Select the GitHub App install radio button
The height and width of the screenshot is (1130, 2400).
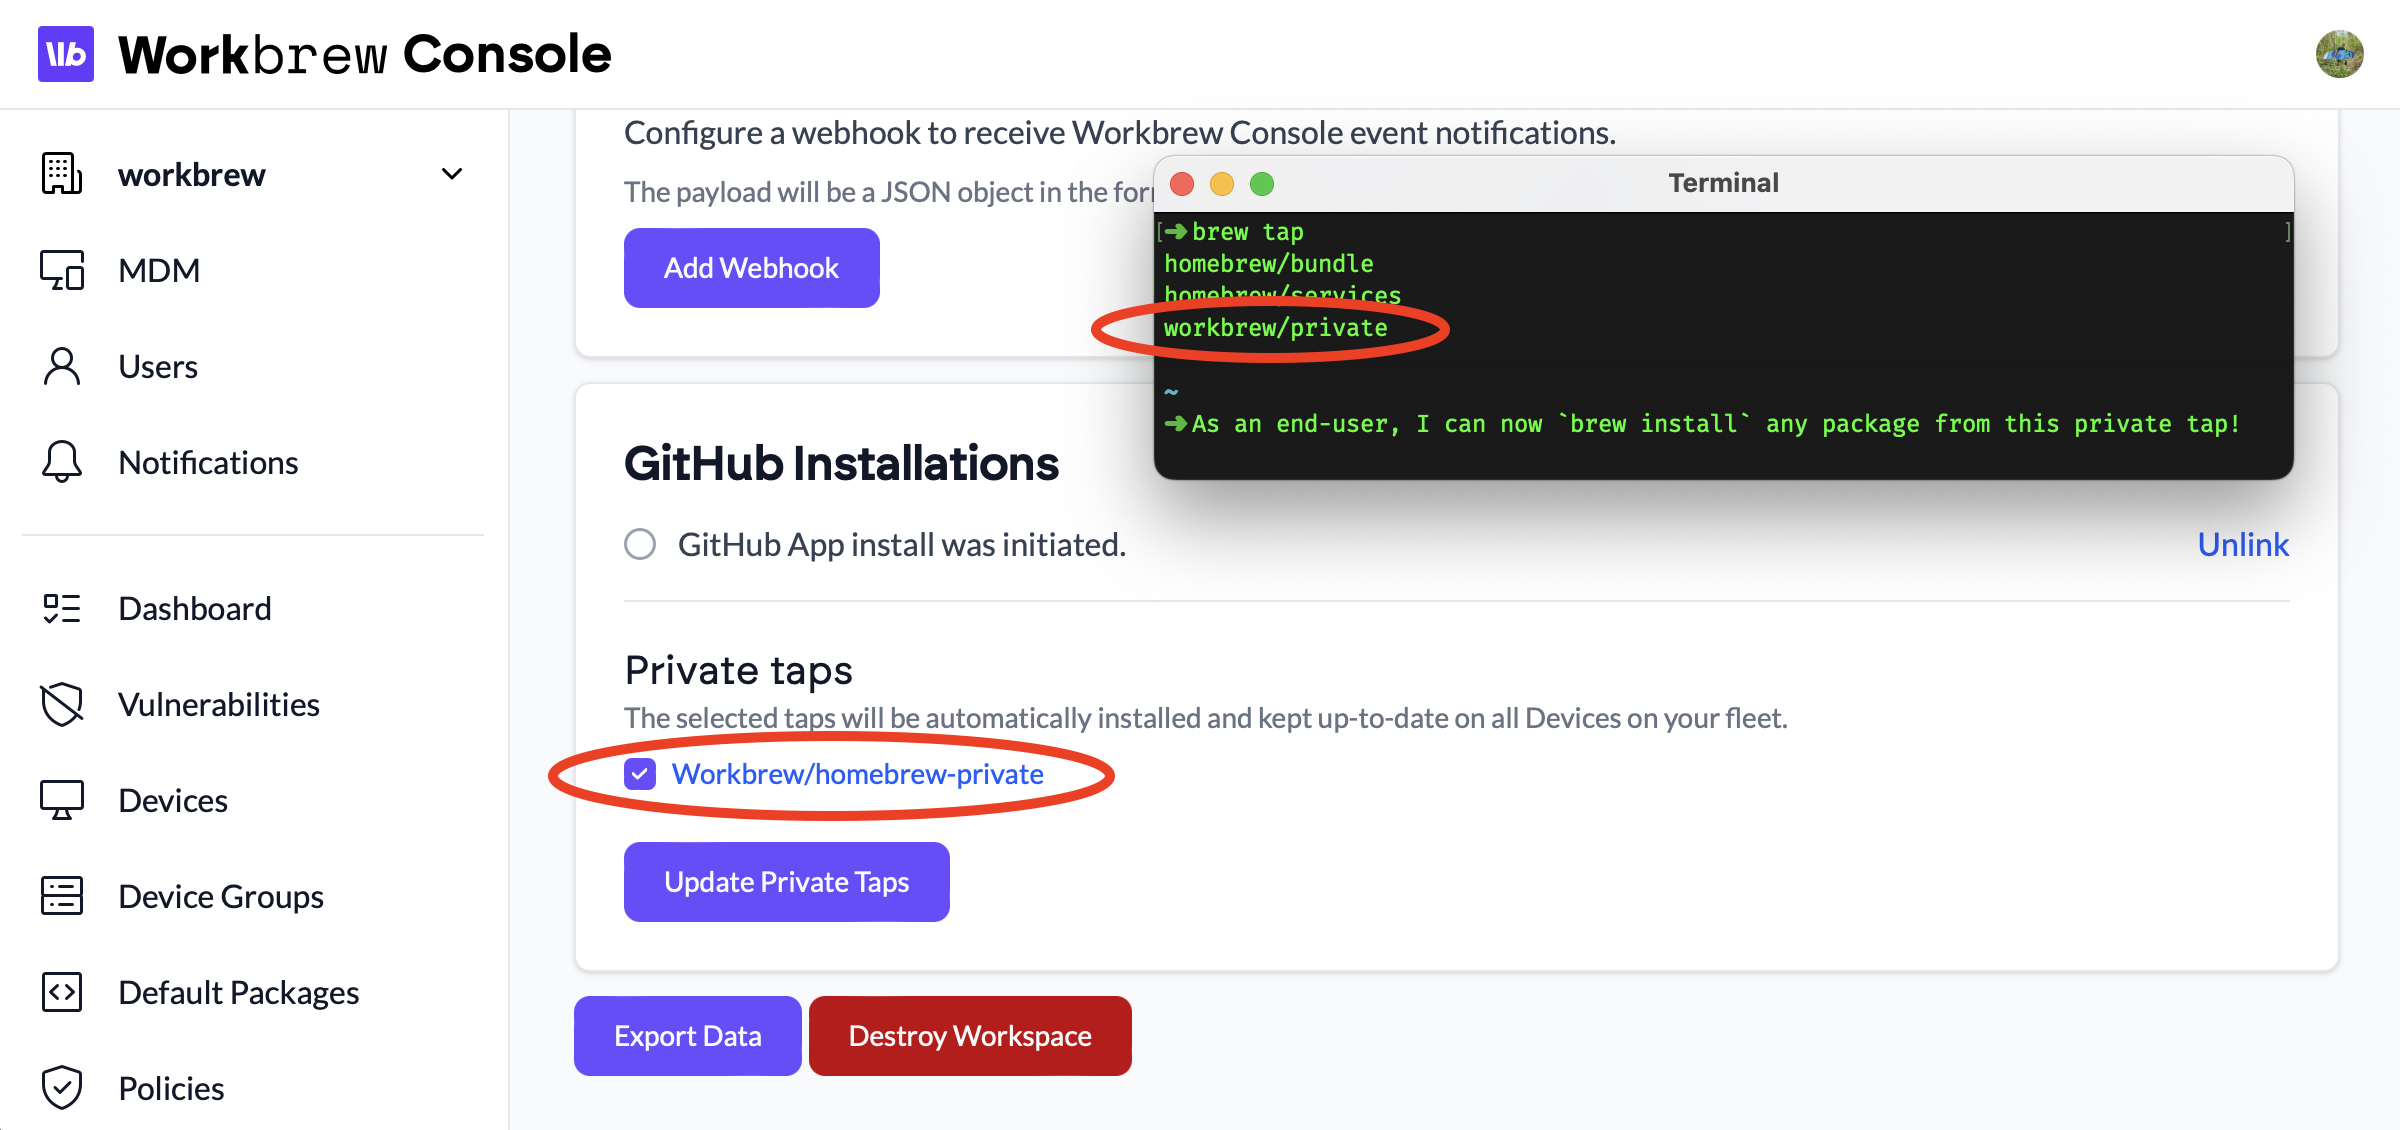640,544
